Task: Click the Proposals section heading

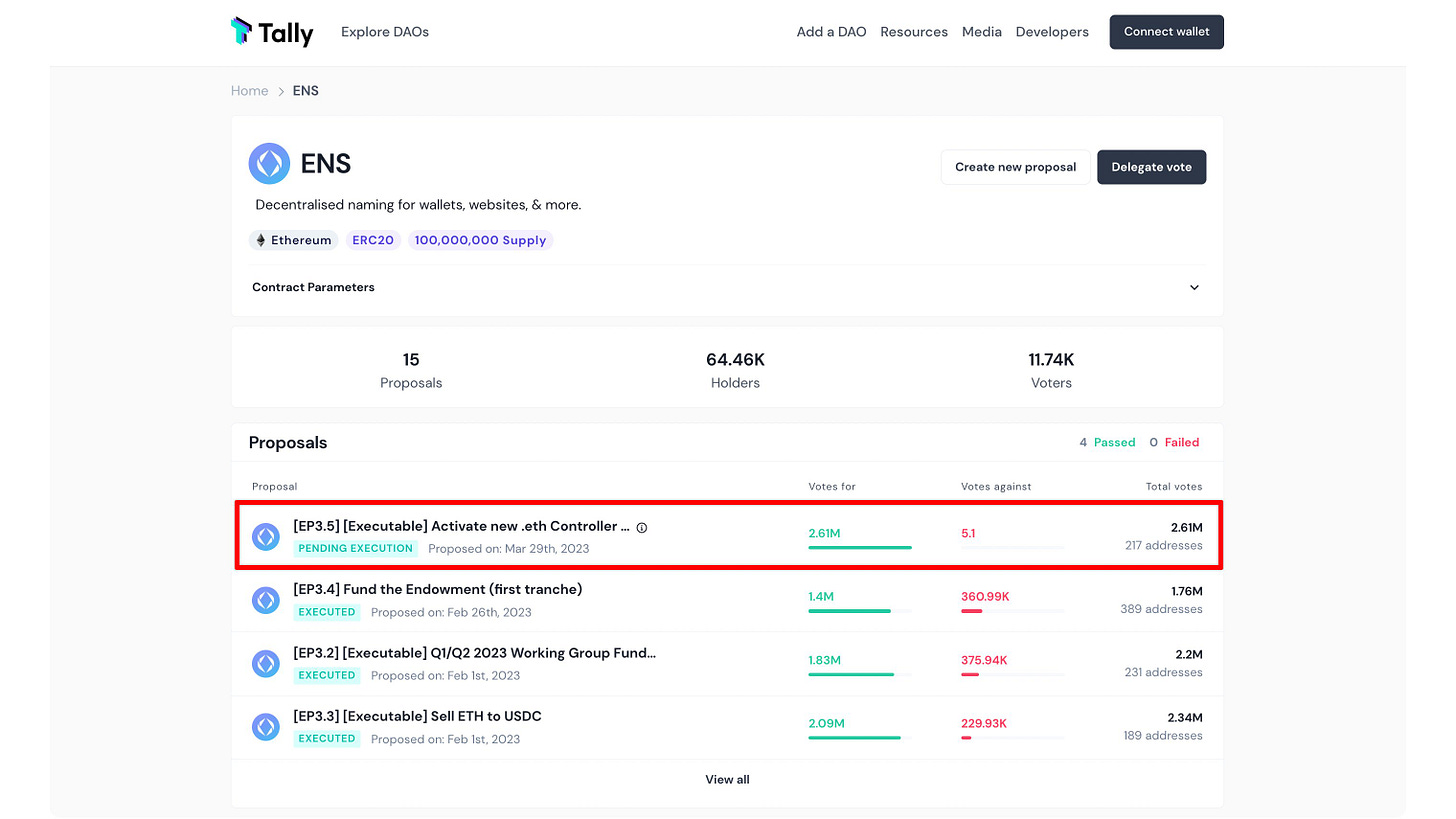Action: [x=288, y=442]
